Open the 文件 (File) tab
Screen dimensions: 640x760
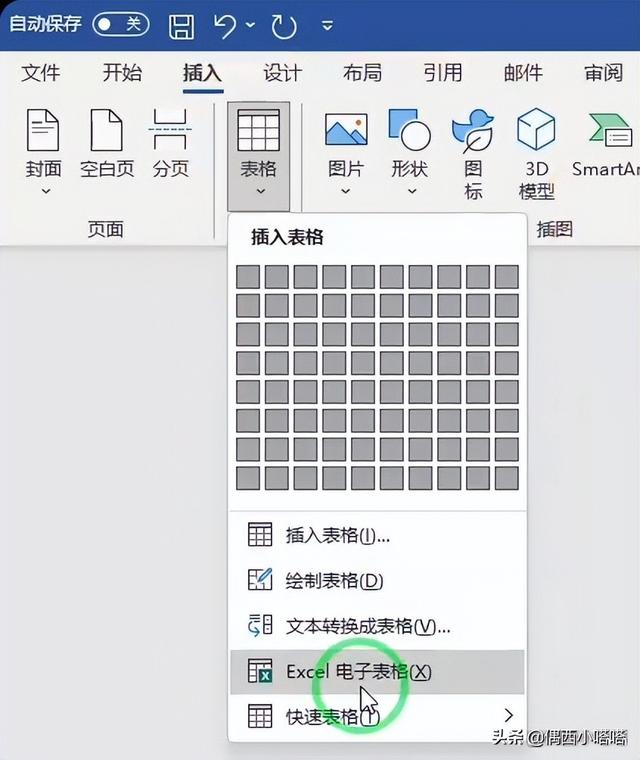click(x=41, y=73)
